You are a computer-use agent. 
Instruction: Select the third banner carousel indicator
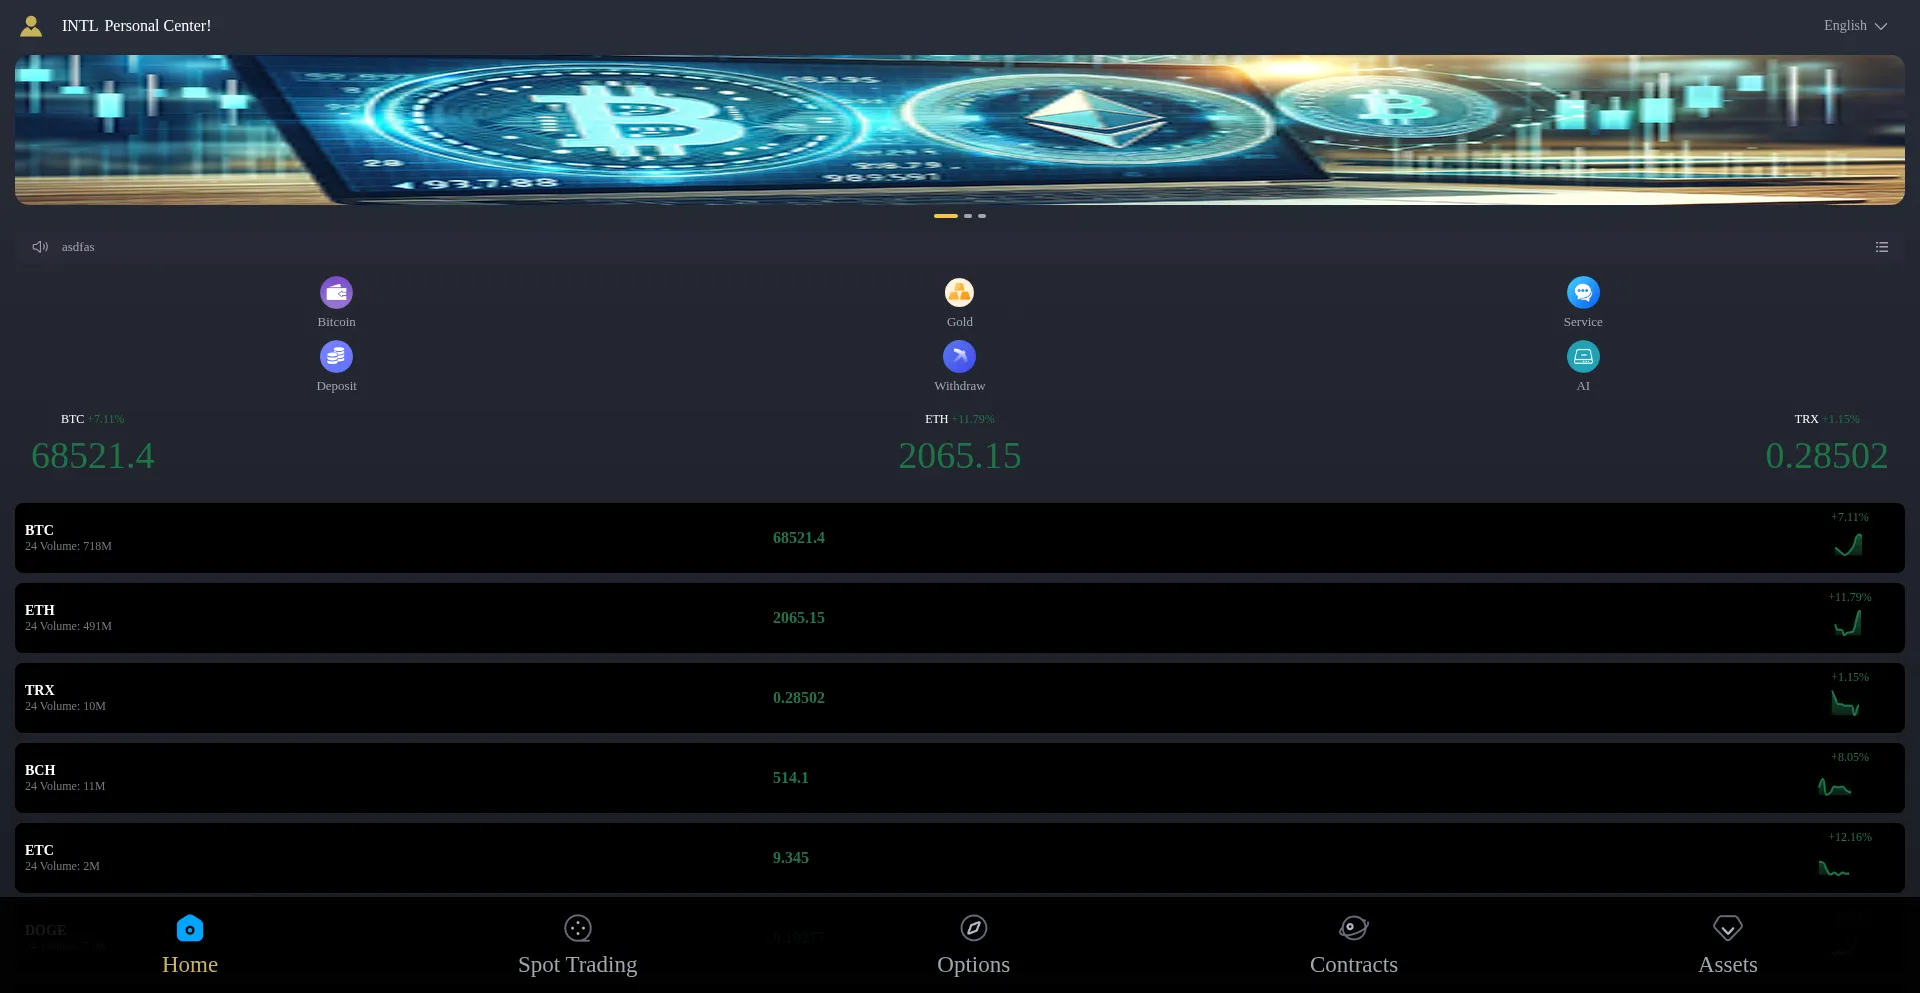pyautogui.click(x=982, y=216)
